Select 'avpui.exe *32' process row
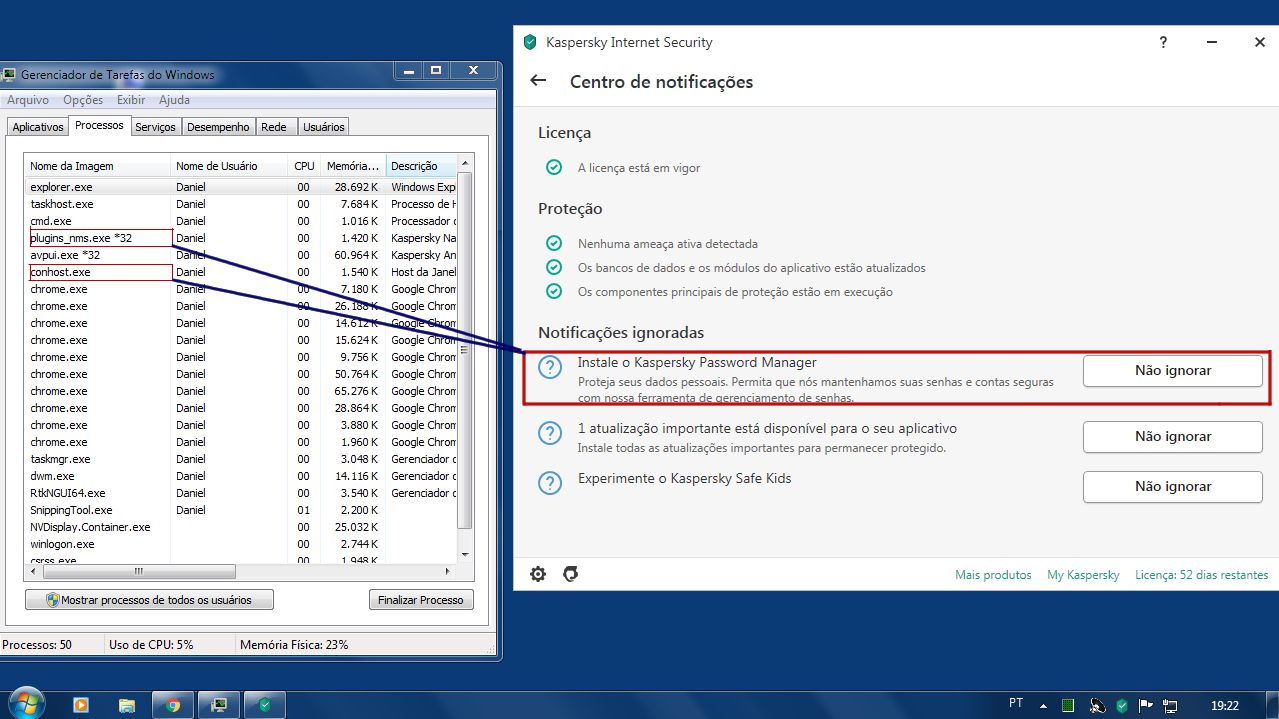The image size is (1279, 719). [x=241, y=255]
